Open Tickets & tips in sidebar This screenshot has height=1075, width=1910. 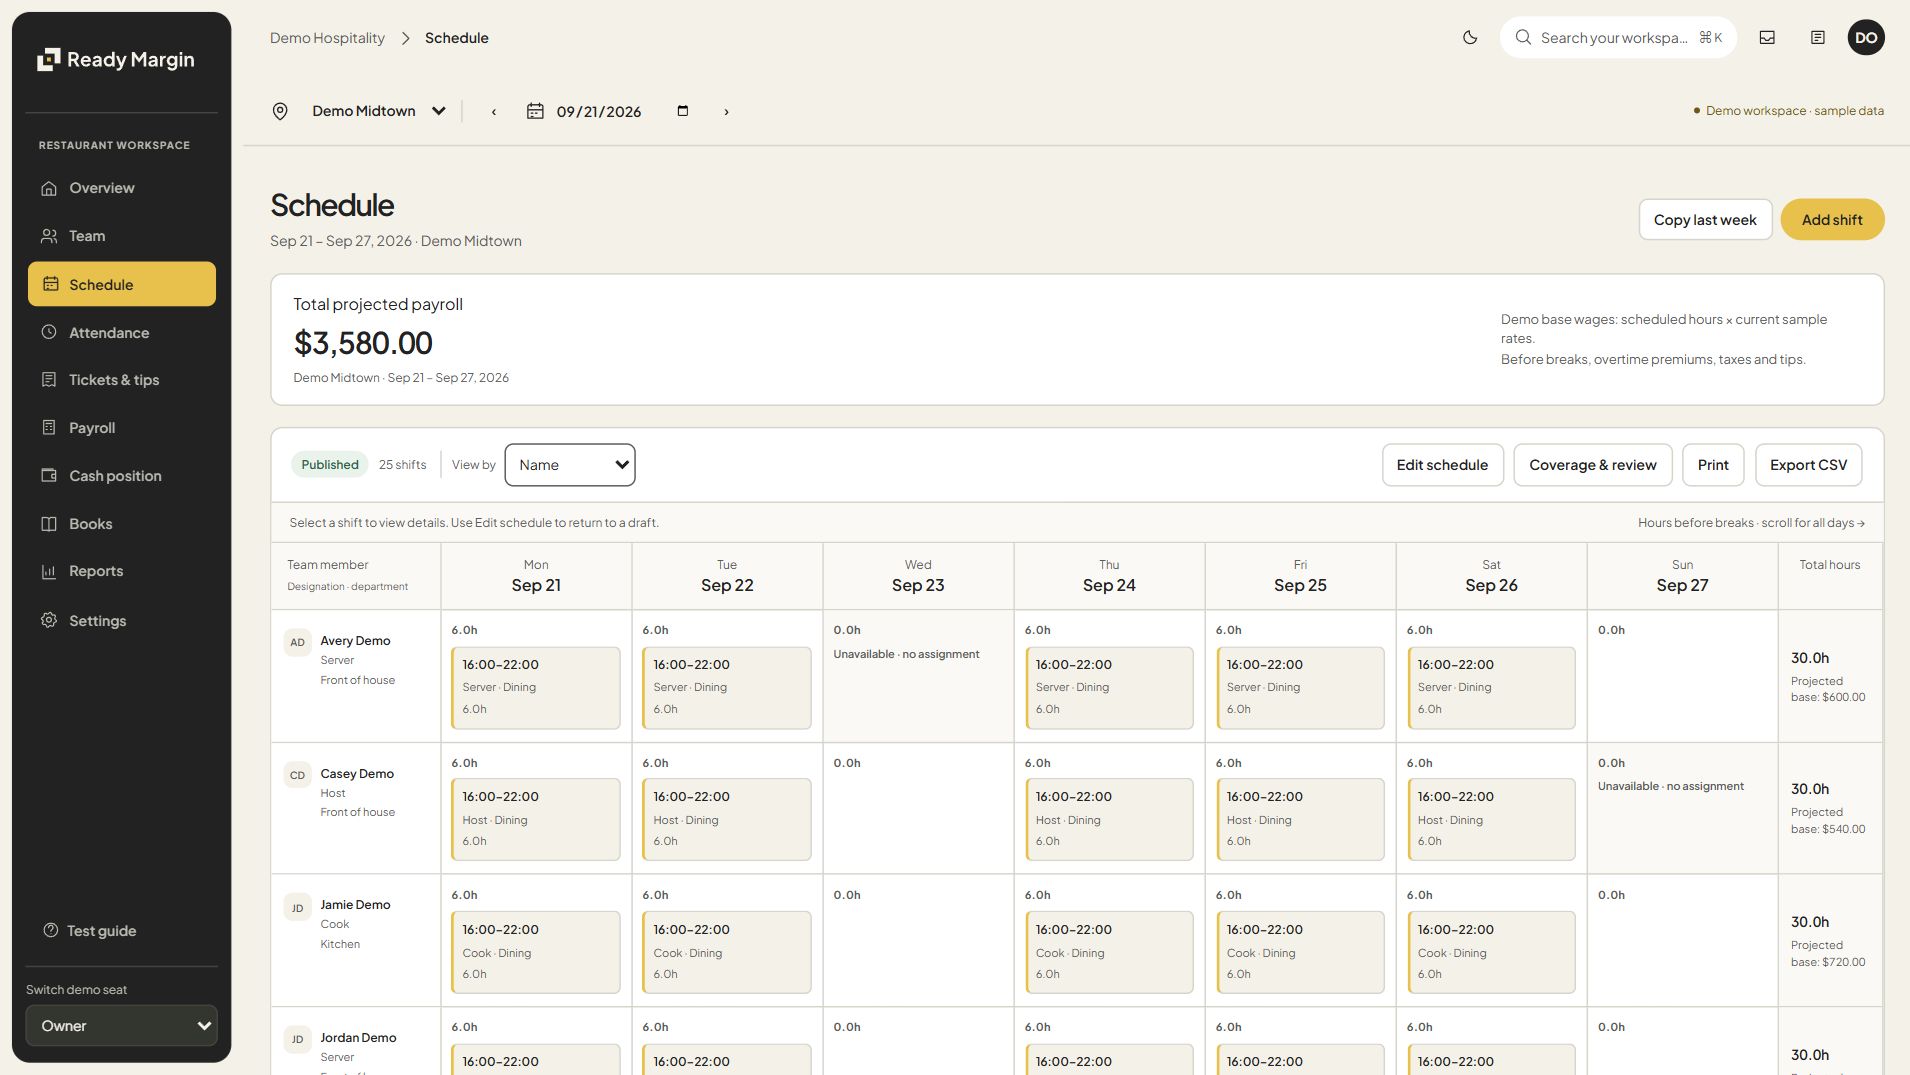(122, 380)
